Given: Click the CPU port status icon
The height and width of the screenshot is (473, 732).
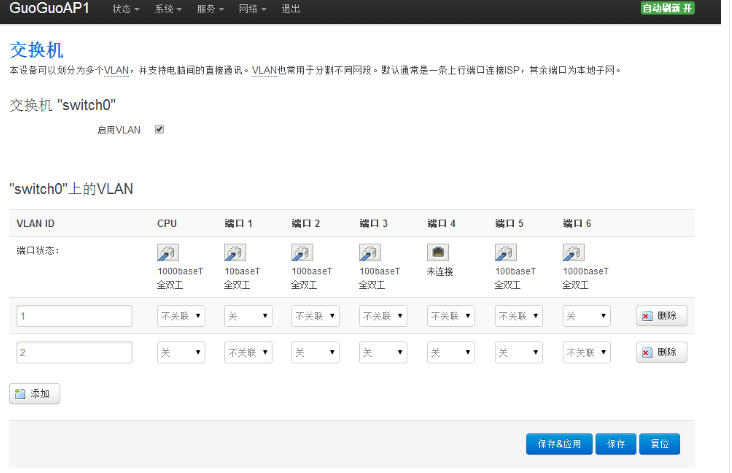Looking at the screenshot, I should [x=168, y=253].
